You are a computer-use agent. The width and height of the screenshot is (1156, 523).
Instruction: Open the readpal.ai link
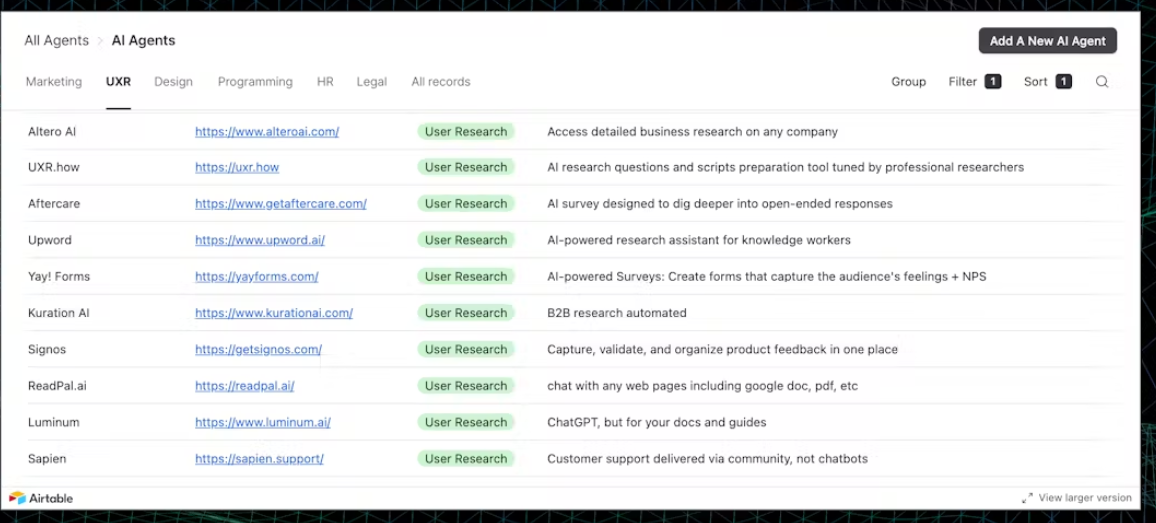click(245, 386)
